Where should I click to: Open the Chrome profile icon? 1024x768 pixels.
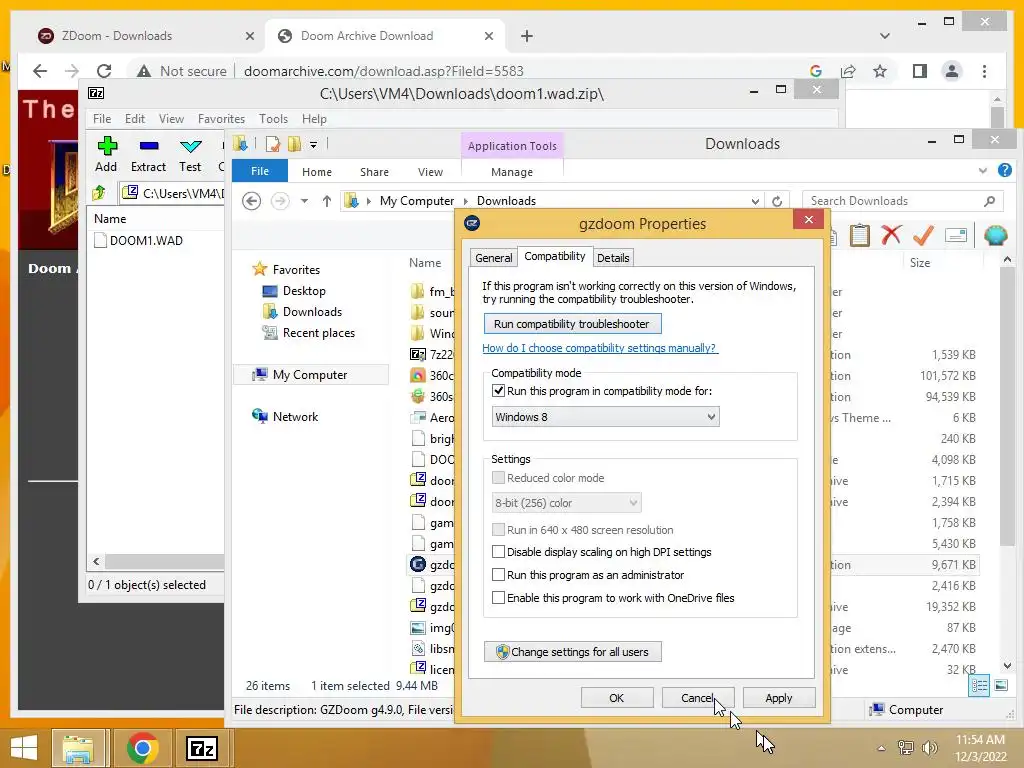coord(952,71)
